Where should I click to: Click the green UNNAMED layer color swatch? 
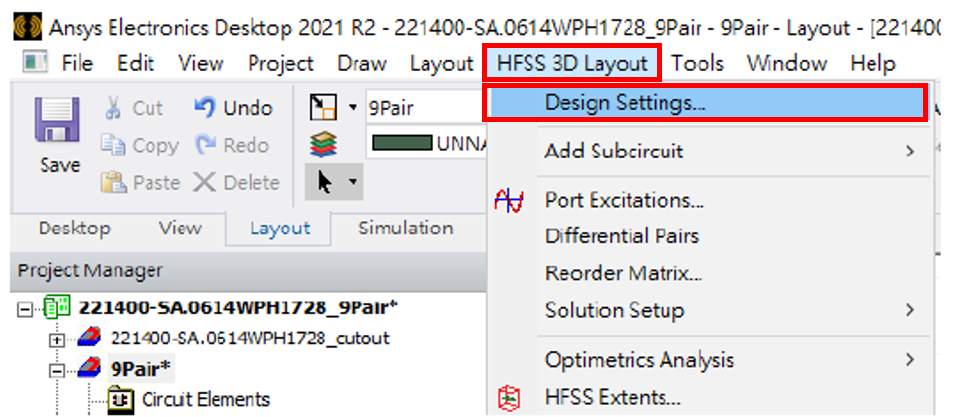[x=402, y=145]
